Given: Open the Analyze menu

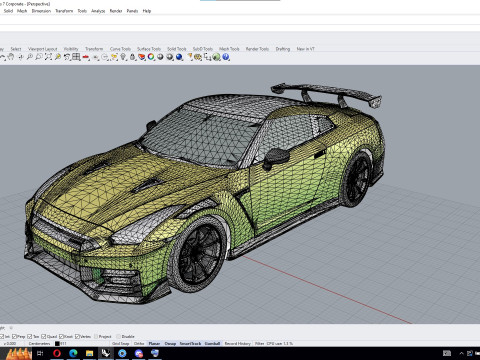Looking at the screenshot, I should [98, 11].
